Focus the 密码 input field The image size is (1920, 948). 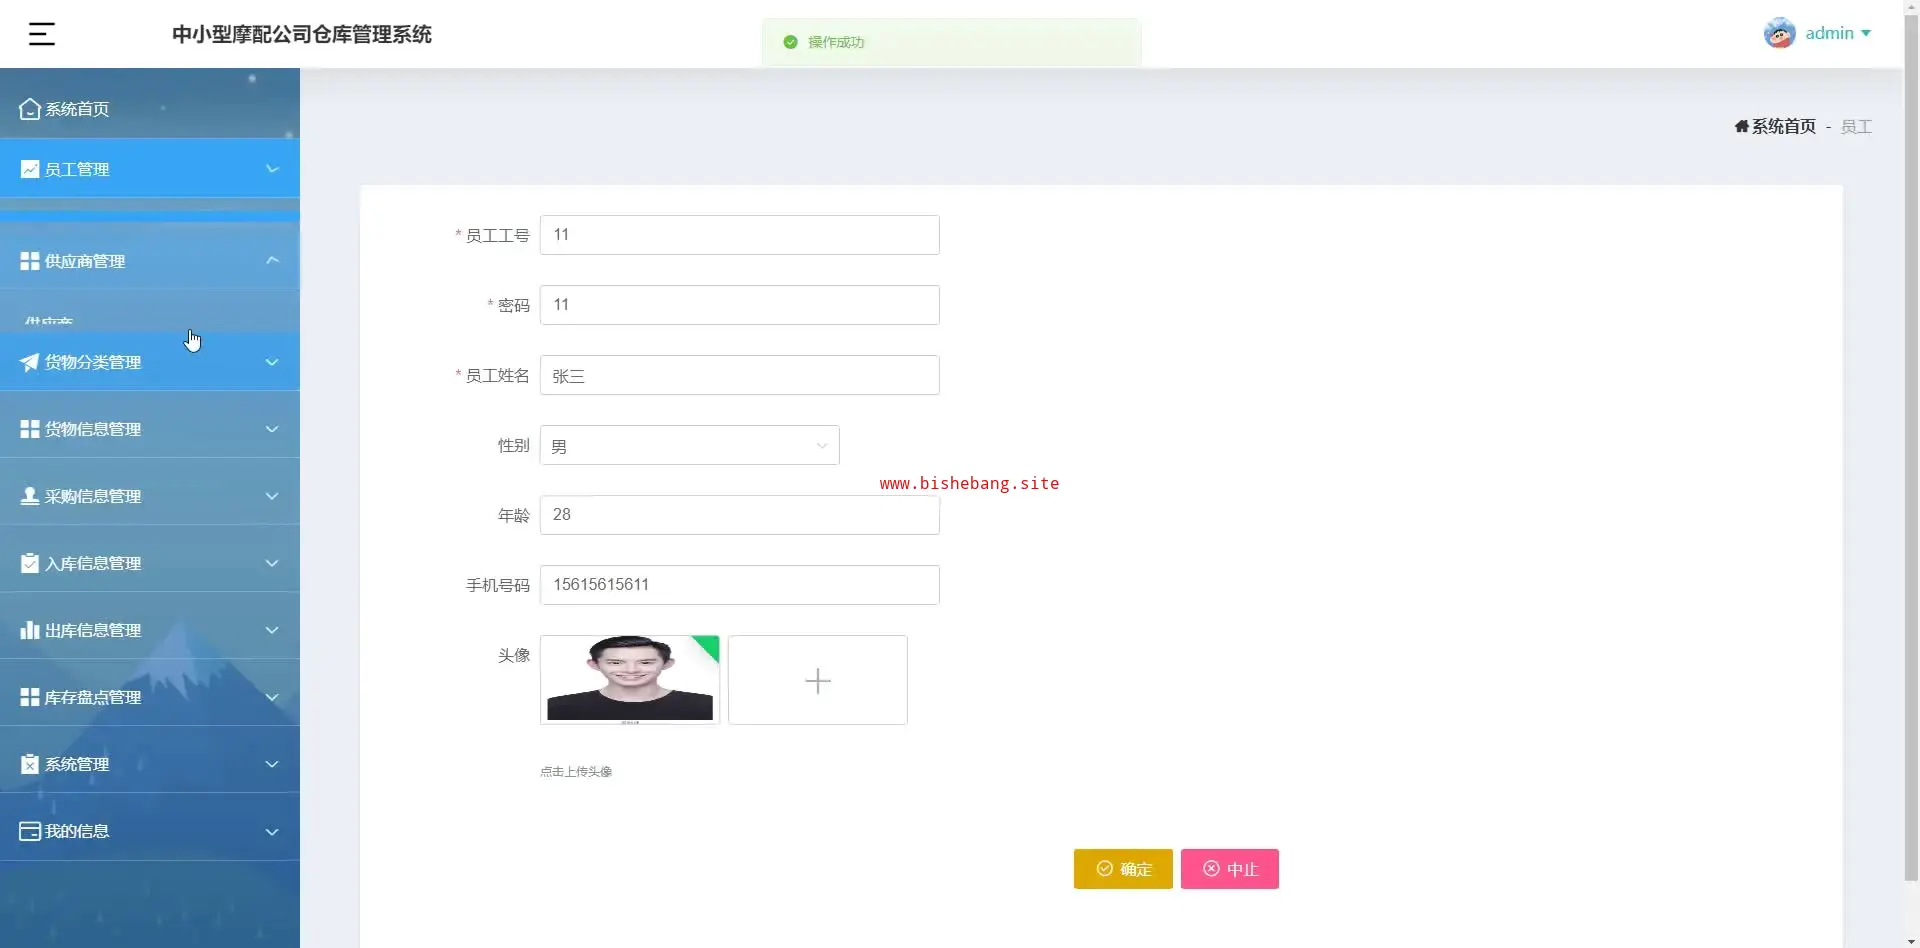[740, 305]
